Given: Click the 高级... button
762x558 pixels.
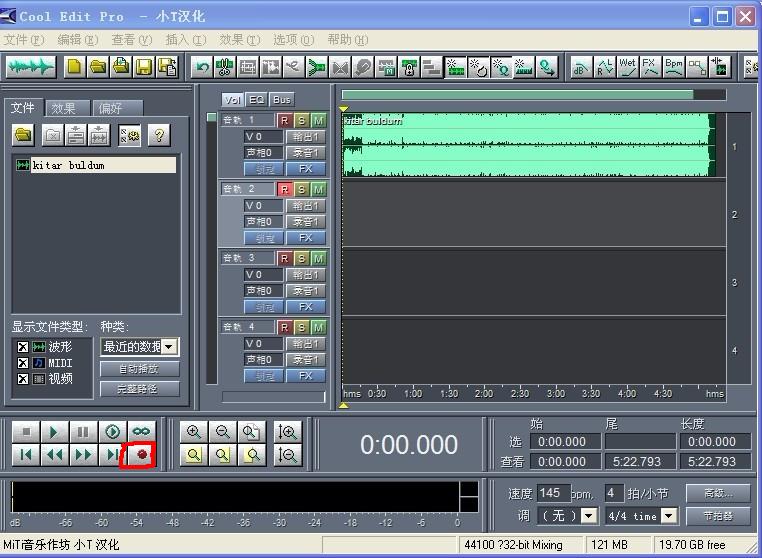Looking at the screenshot, I should pos(718,493).
